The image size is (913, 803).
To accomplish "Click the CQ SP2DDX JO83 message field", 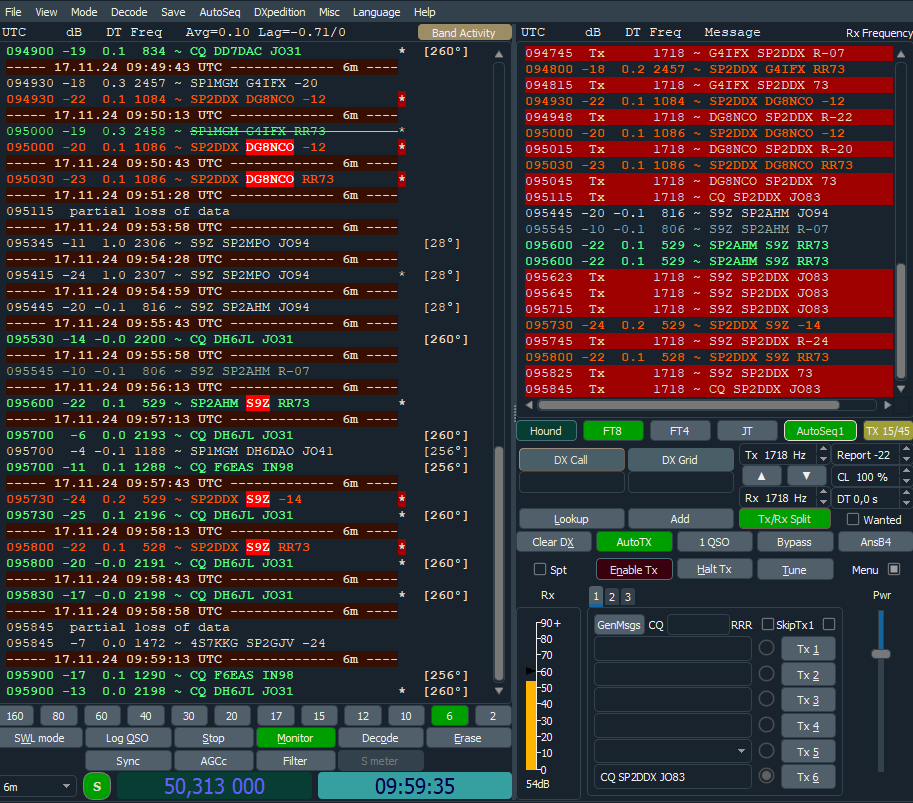I will tap(673, 777).
